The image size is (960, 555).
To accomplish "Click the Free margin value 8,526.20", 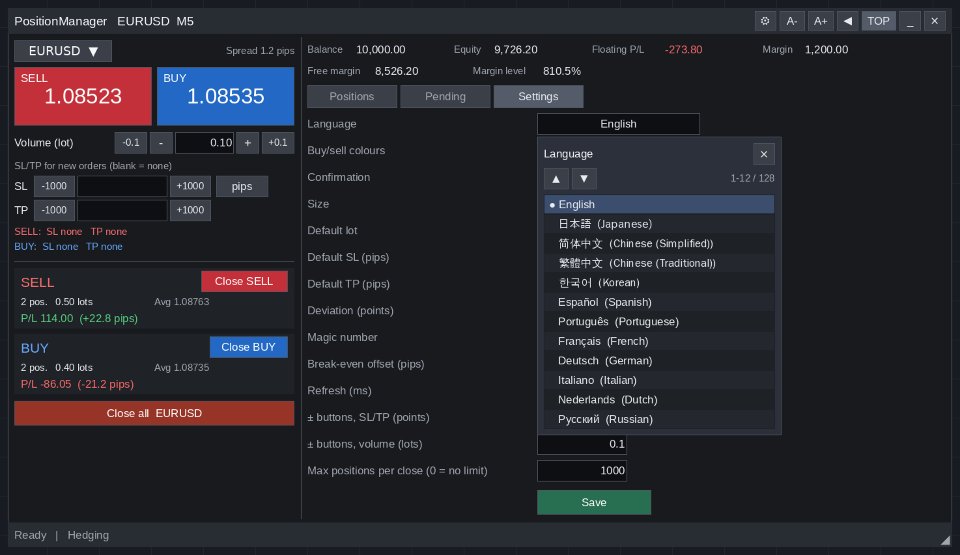I will point(397,71).
